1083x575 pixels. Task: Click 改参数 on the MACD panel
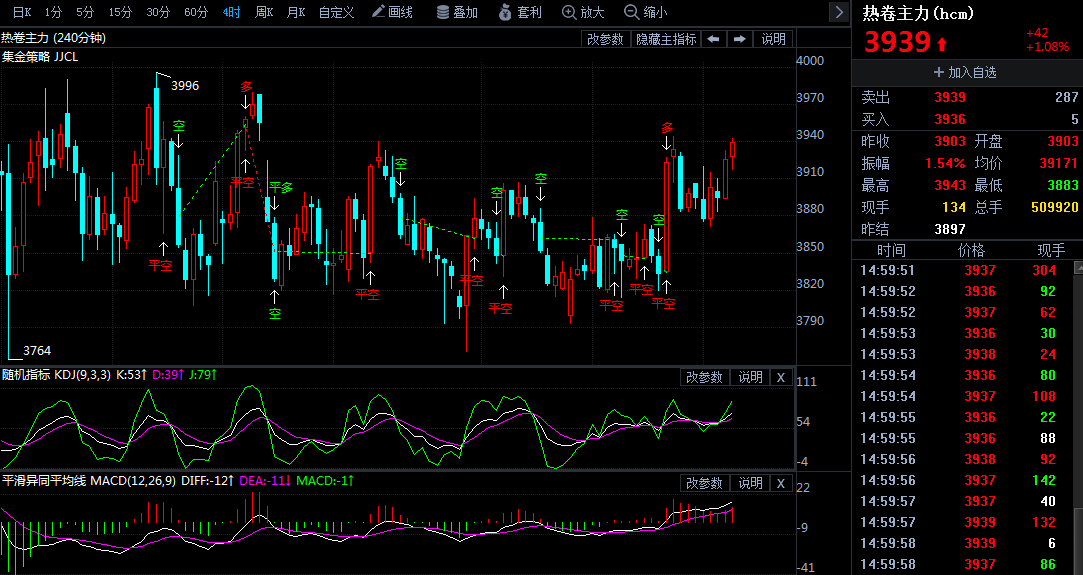pyautogui.click(x=704, y=483)
